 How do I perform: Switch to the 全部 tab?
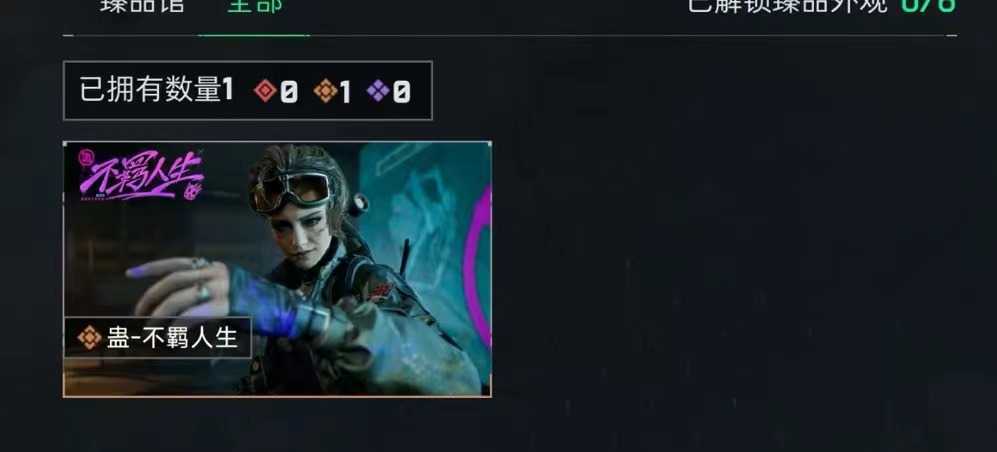pos(255,6)
